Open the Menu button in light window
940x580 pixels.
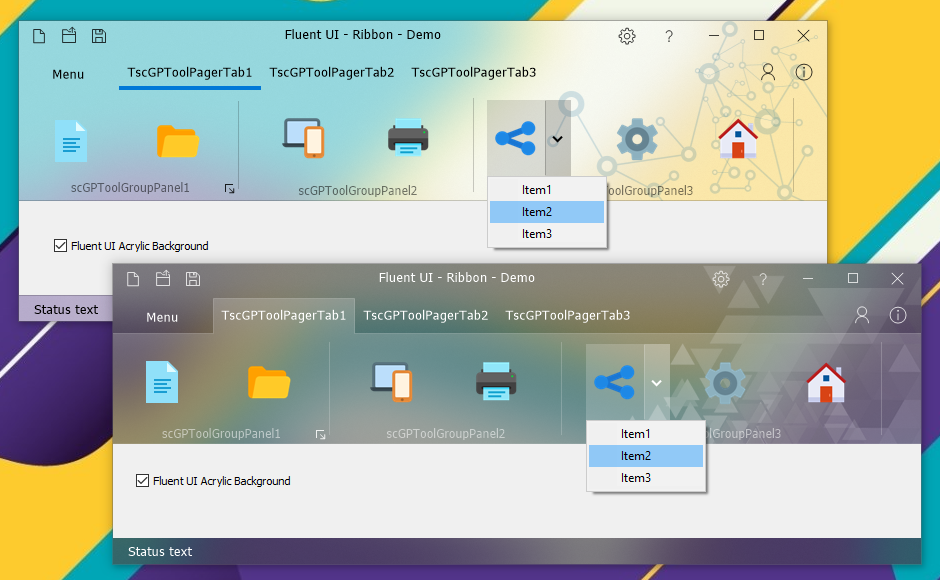[68, 74]
